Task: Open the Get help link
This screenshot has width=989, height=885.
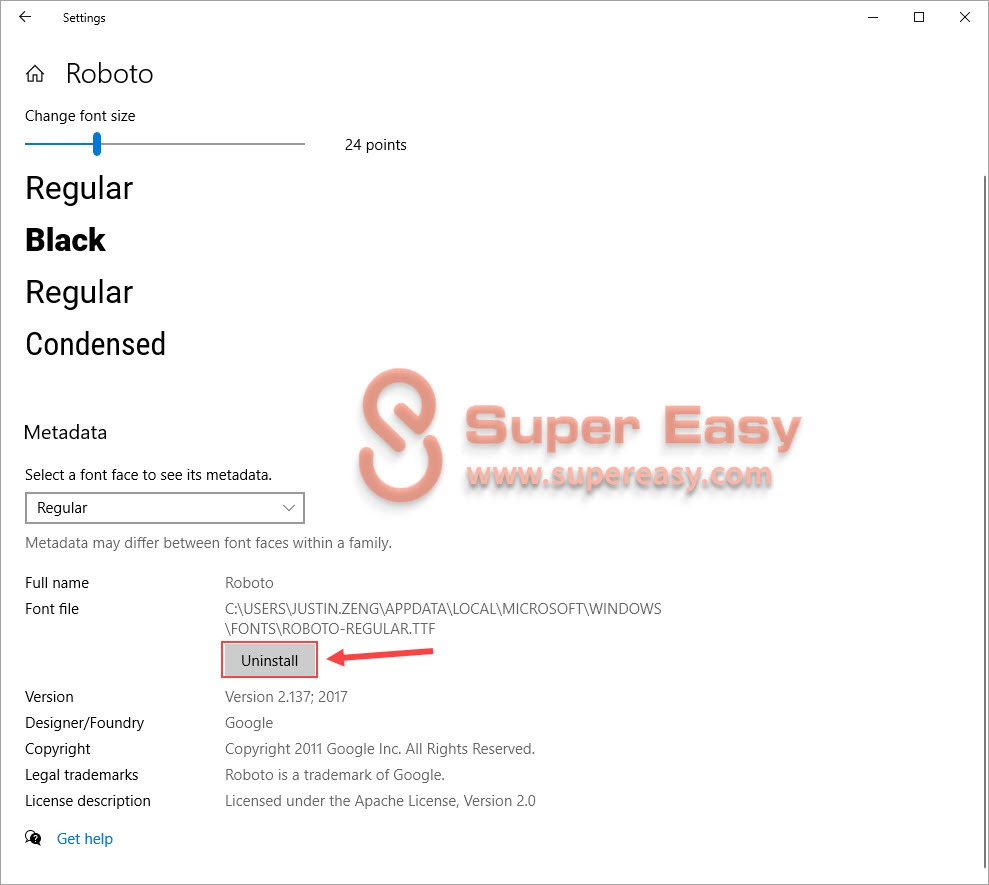Action: click(x=85, y=838)
